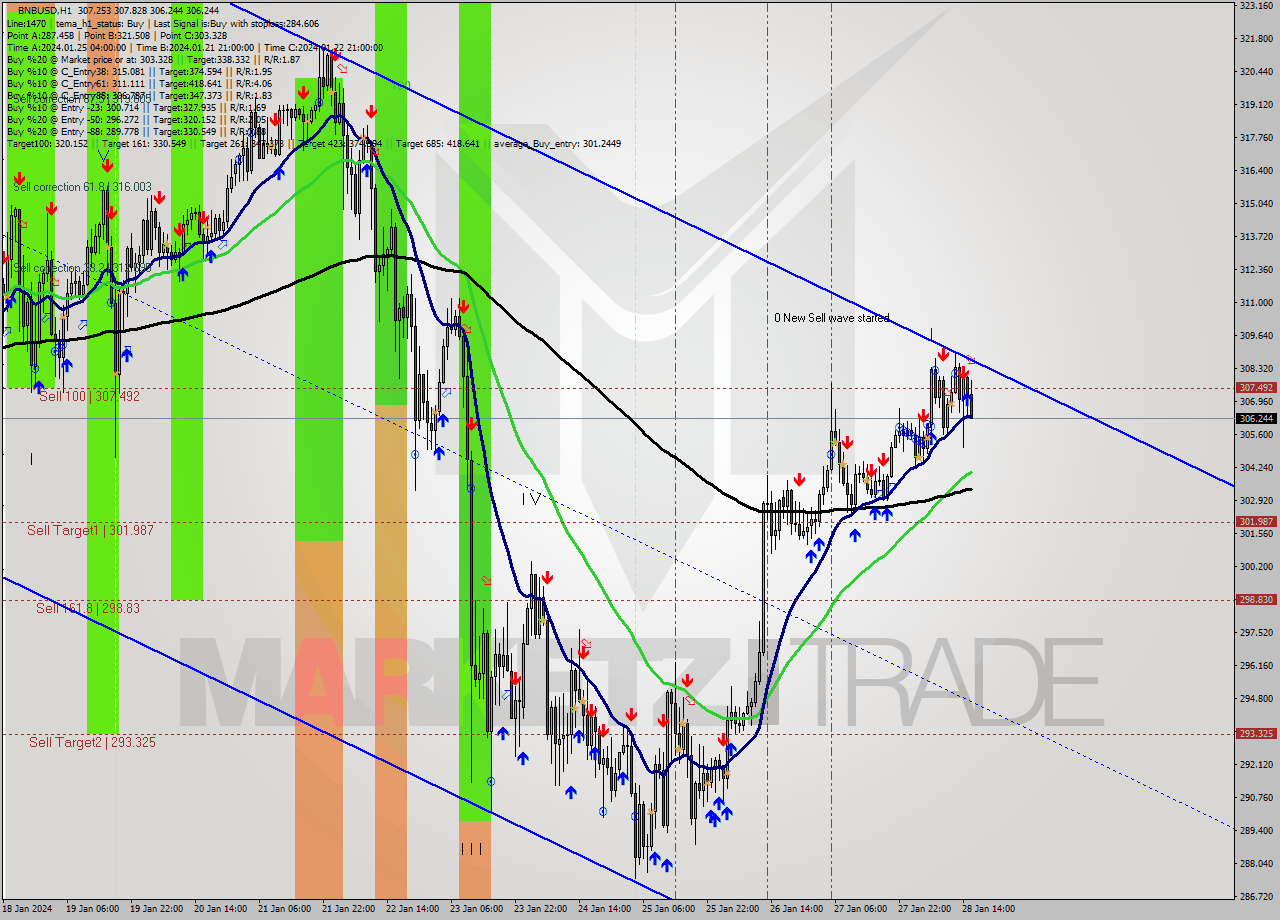The image size is (1280, 920).
Task: Click the 311.000 price axis value
Action: click(1256, 303)
